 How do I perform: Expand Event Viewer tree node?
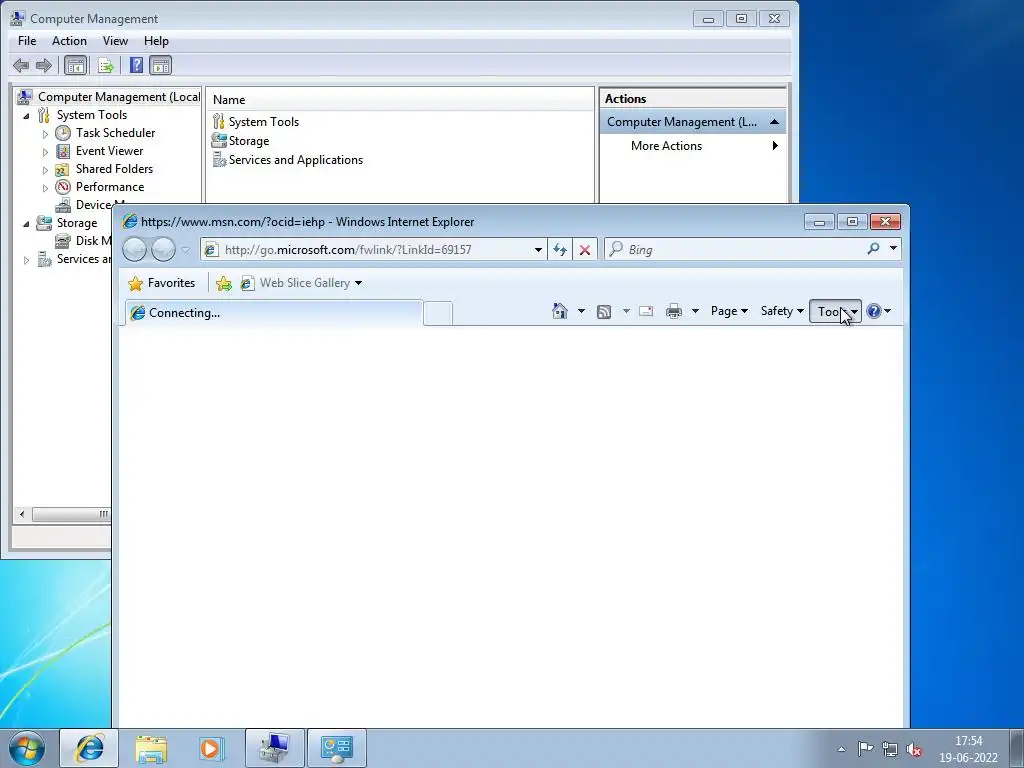pyautogui.click(x=45, y=152)
